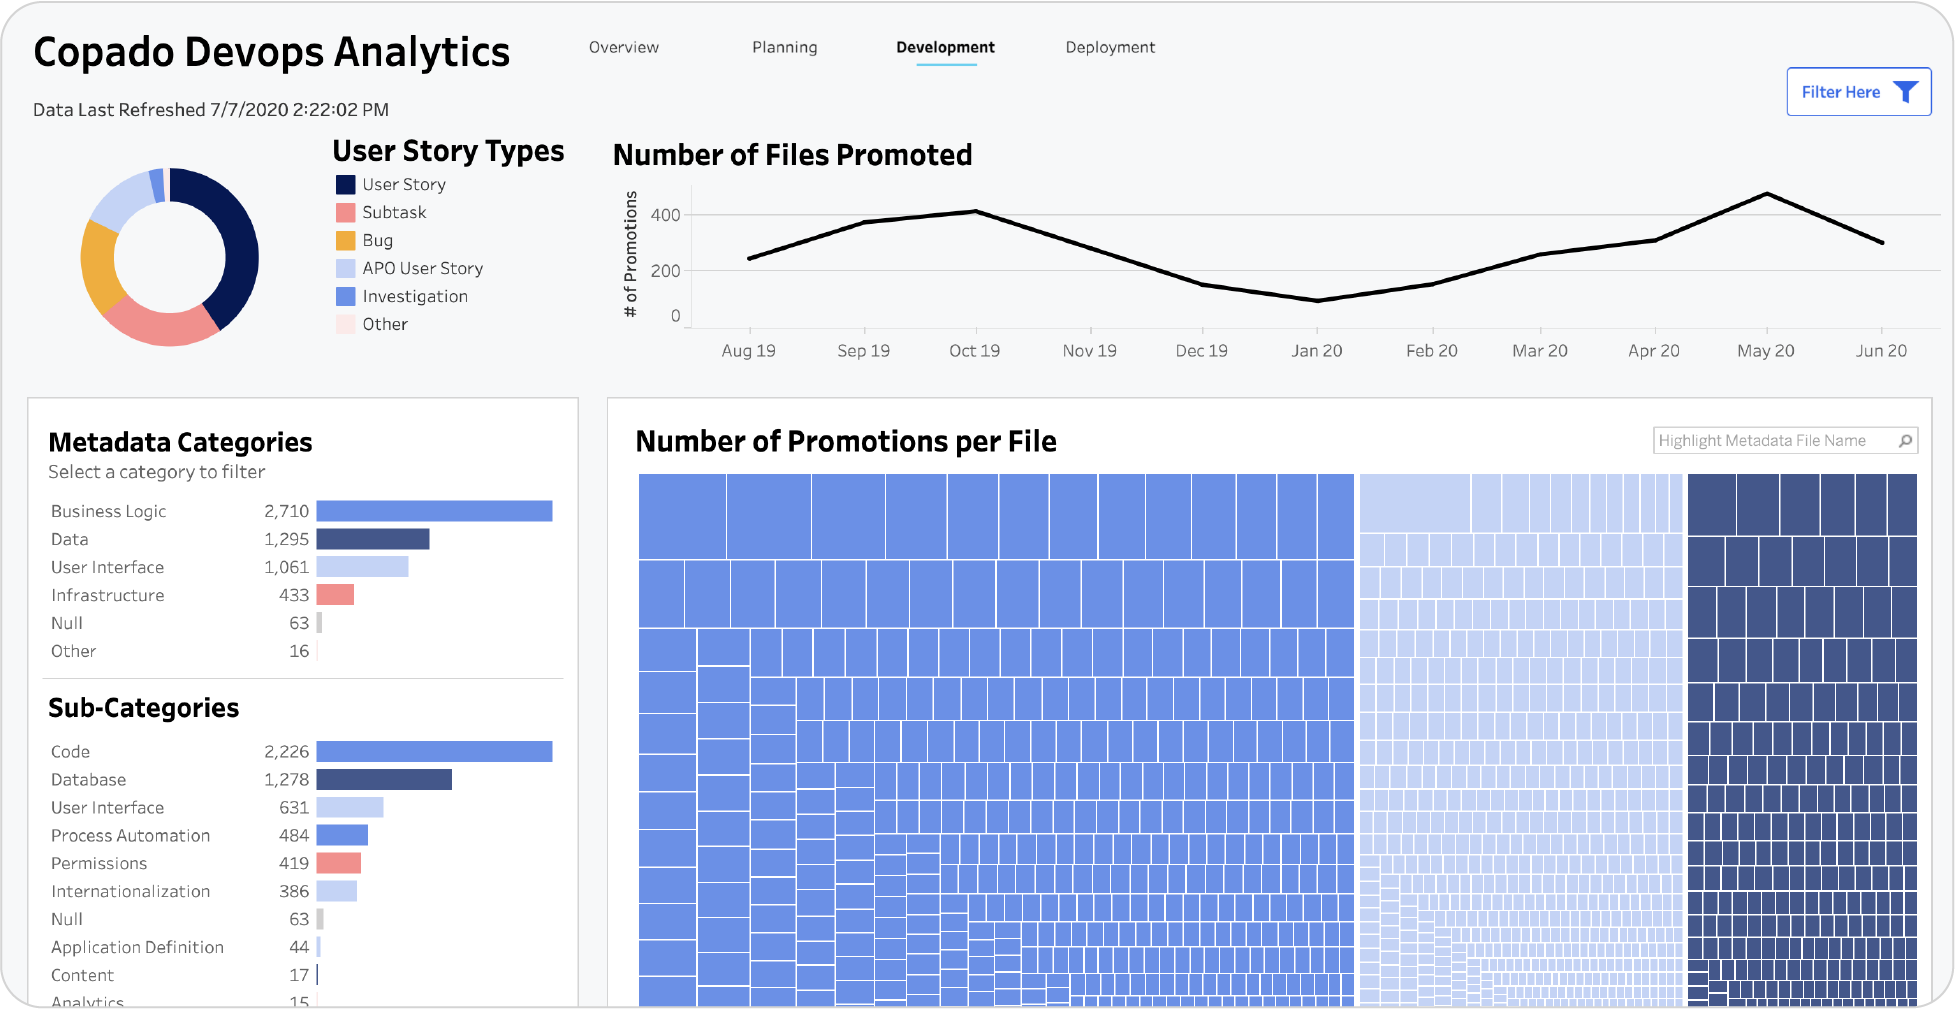The image size is (1955, 1009).
Task: Switch to the Planning tab
Action: [784, 47]
